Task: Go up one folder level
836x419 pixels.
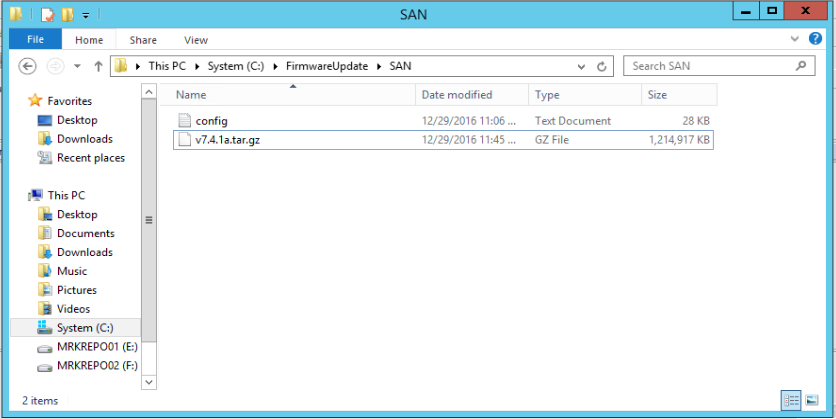Action: pyautogui.click(x=98, y=66)
